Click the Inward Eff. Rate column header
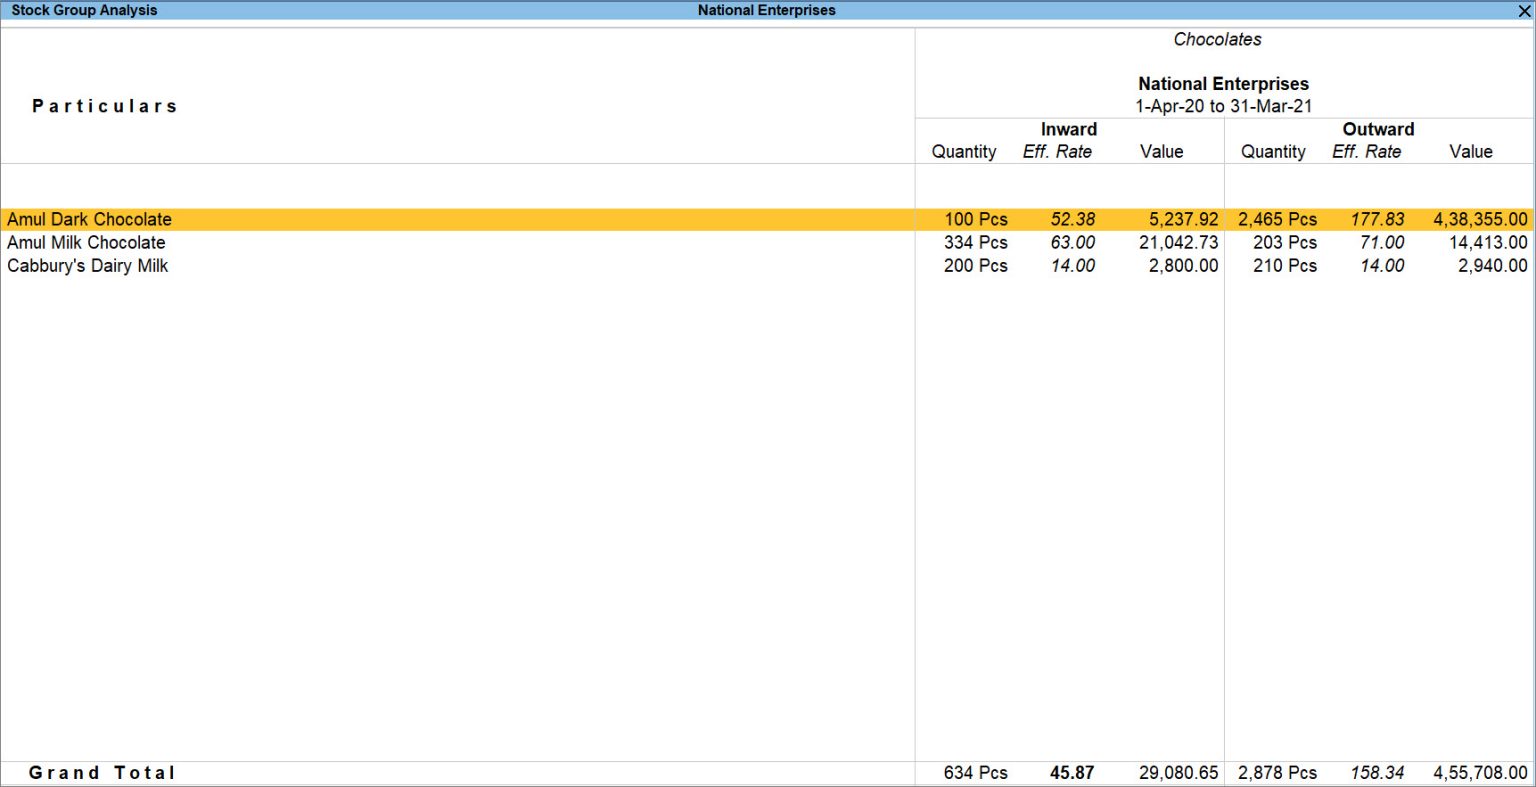1536x787 pixels. pyautogui.click(x=1057, y=151)
